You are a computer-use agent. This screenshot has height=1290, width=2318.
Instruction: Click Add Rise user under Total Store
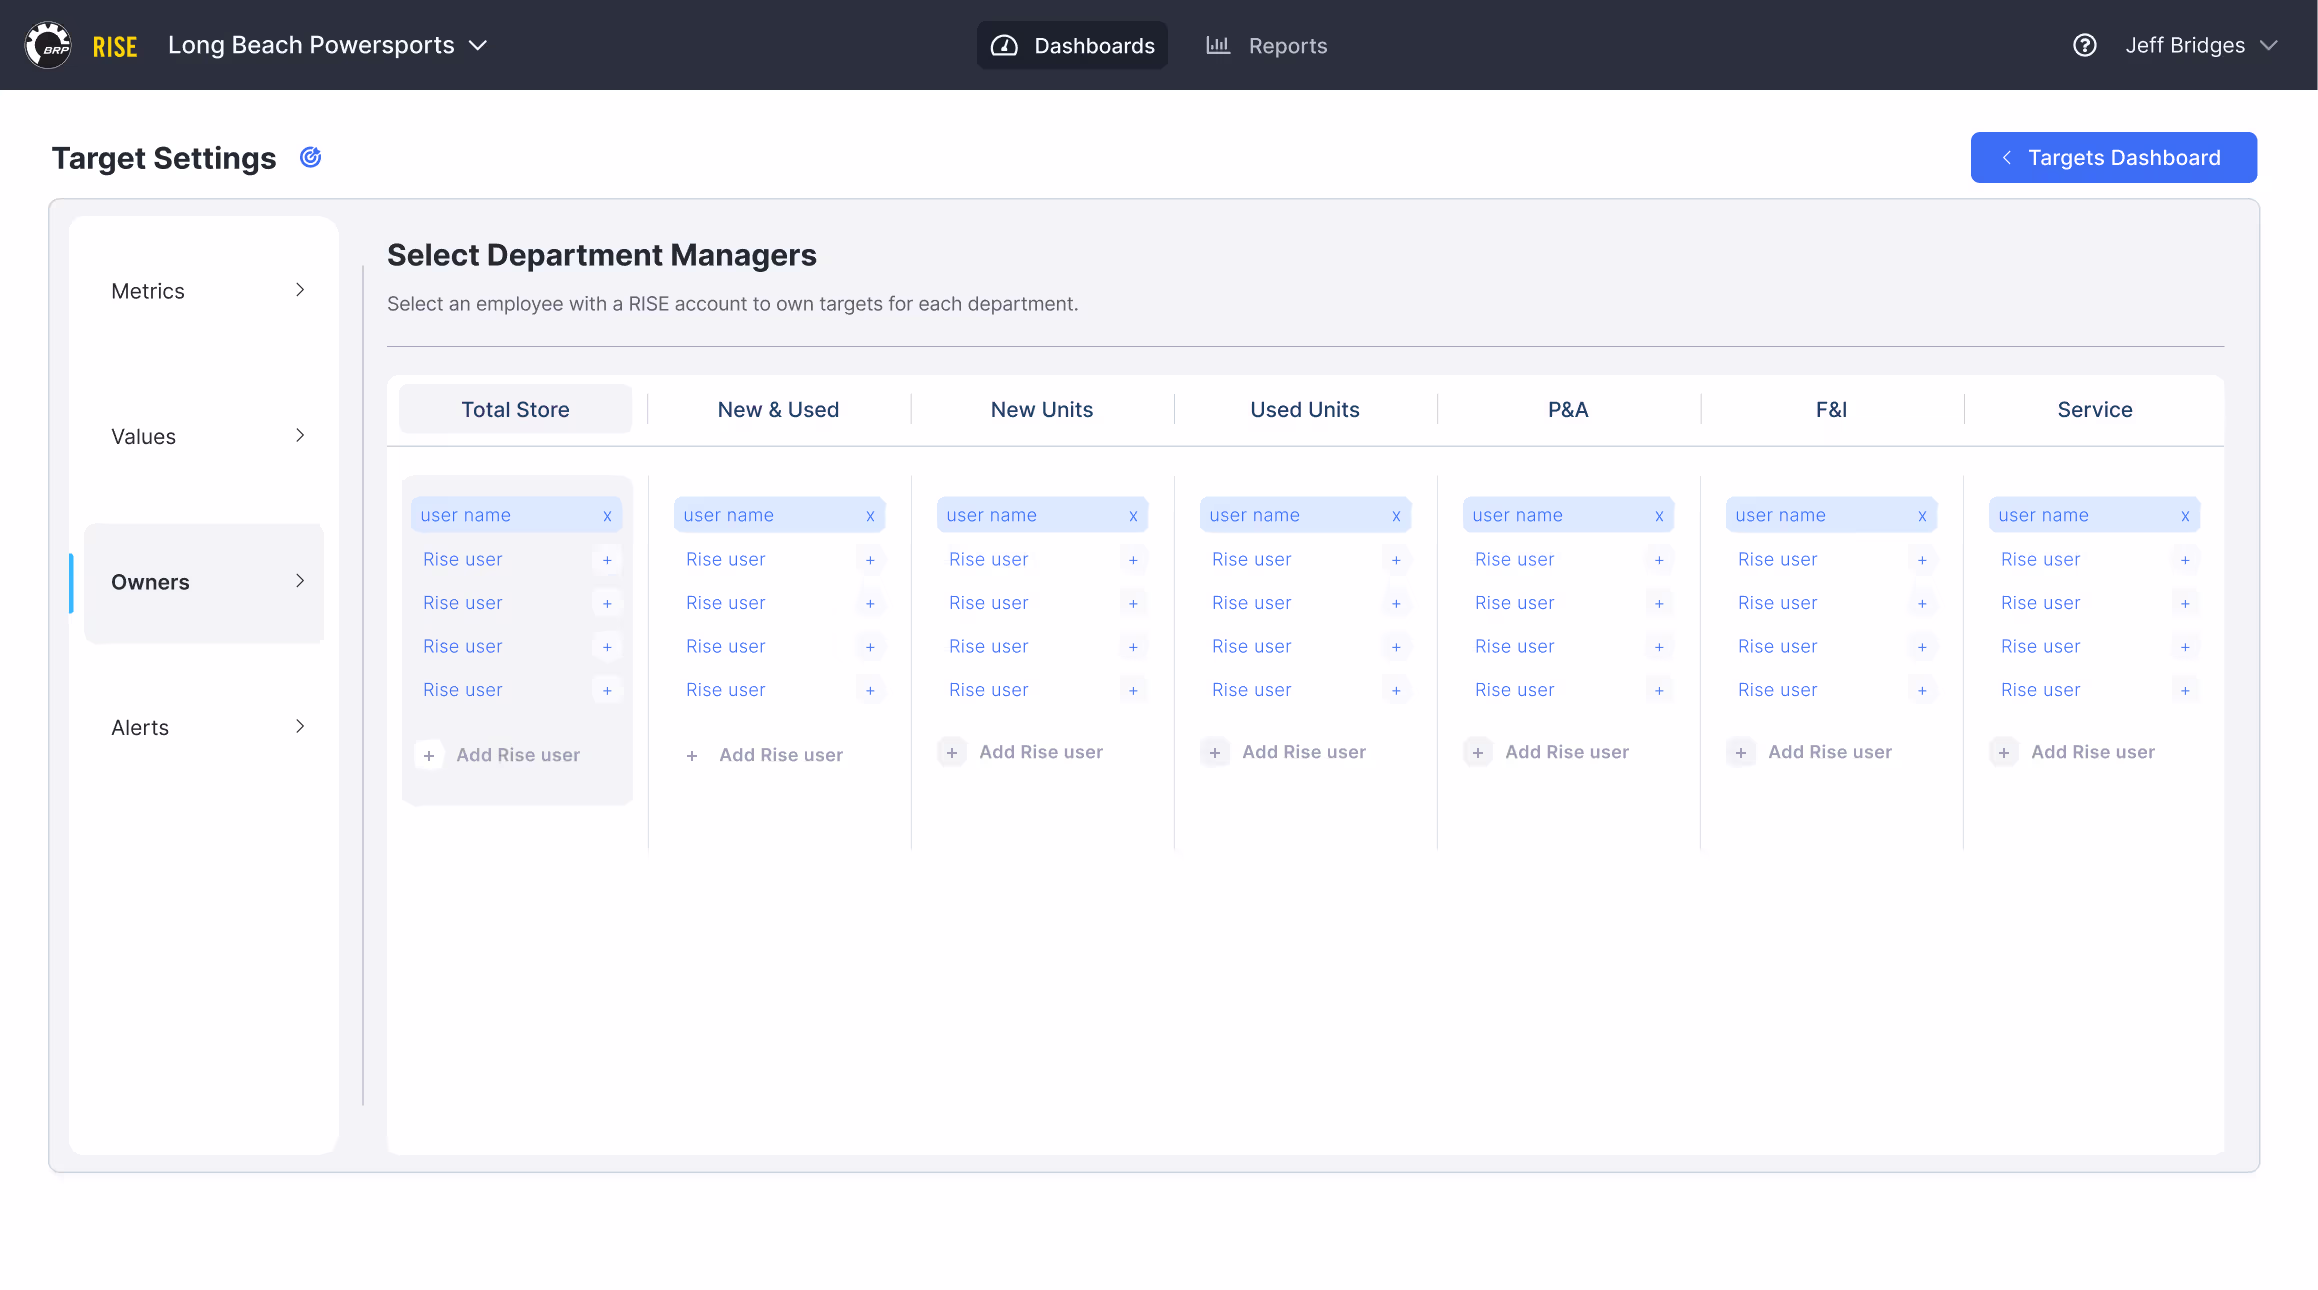[498, 755]
